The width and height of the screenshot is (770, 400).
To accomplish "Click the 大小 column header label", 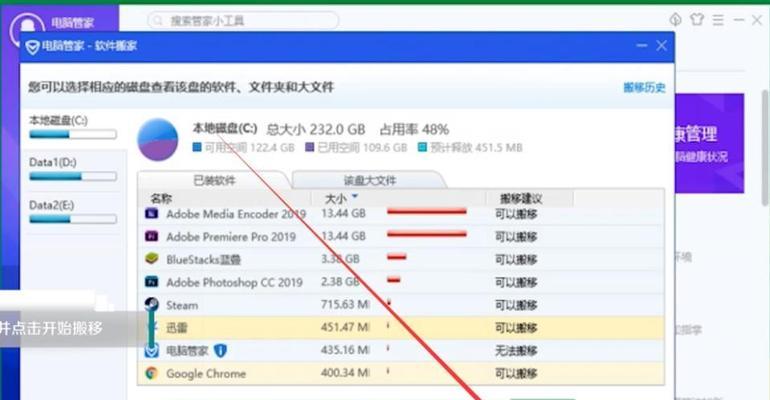I will pyautogui.click(x=335, y=198).
